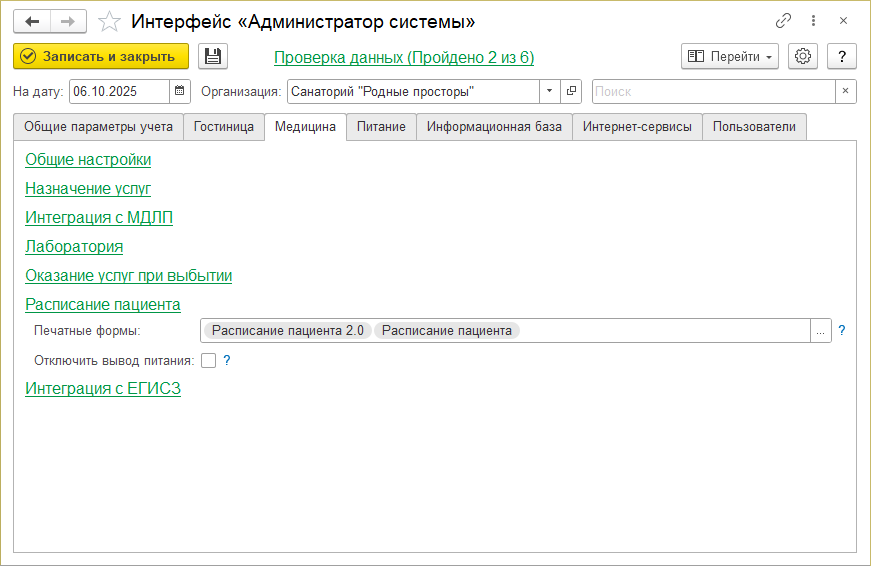This screenshot has width=871, height=566.
Task: Collapse the Расписание пациента section link
Action: (103, 304)
